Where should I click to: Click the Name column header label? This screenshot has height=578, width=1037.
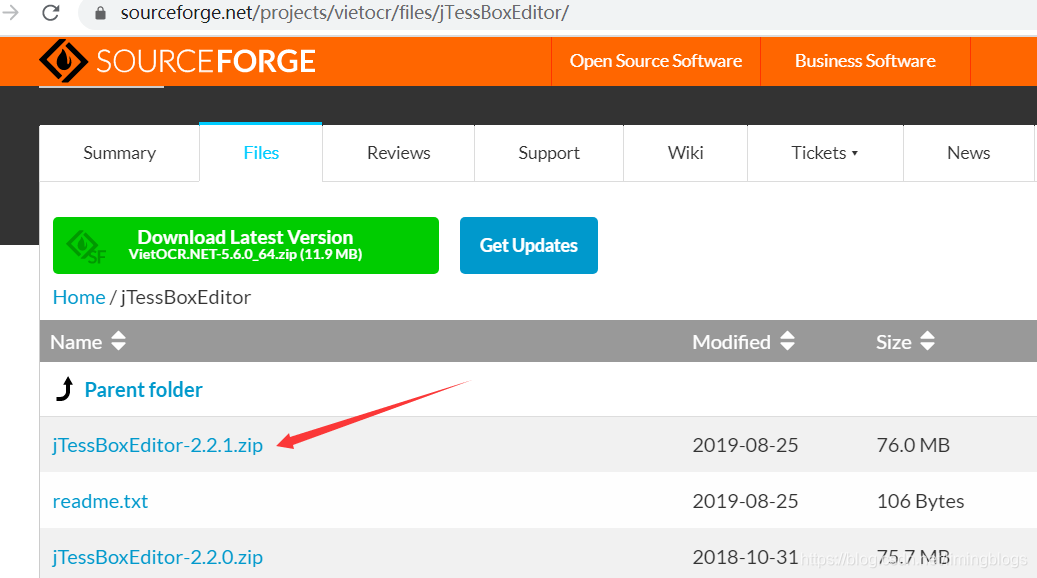[x=76, y=342]
